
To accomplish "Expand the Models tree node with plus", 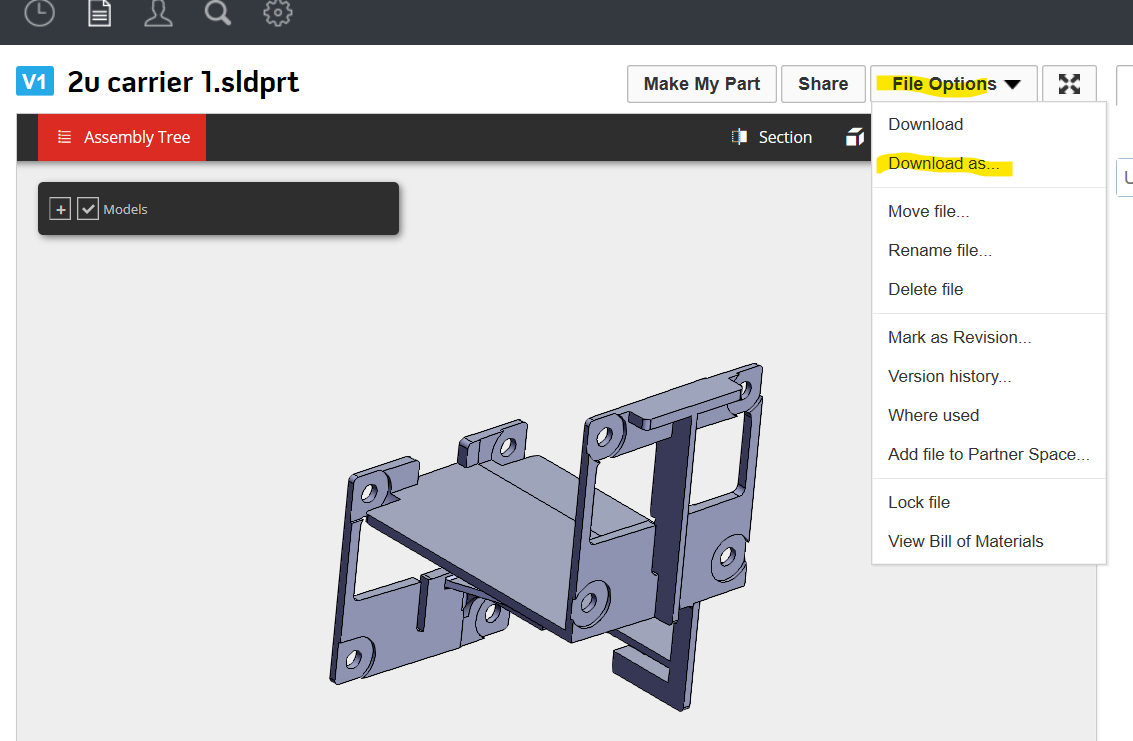I will point(60,210).
